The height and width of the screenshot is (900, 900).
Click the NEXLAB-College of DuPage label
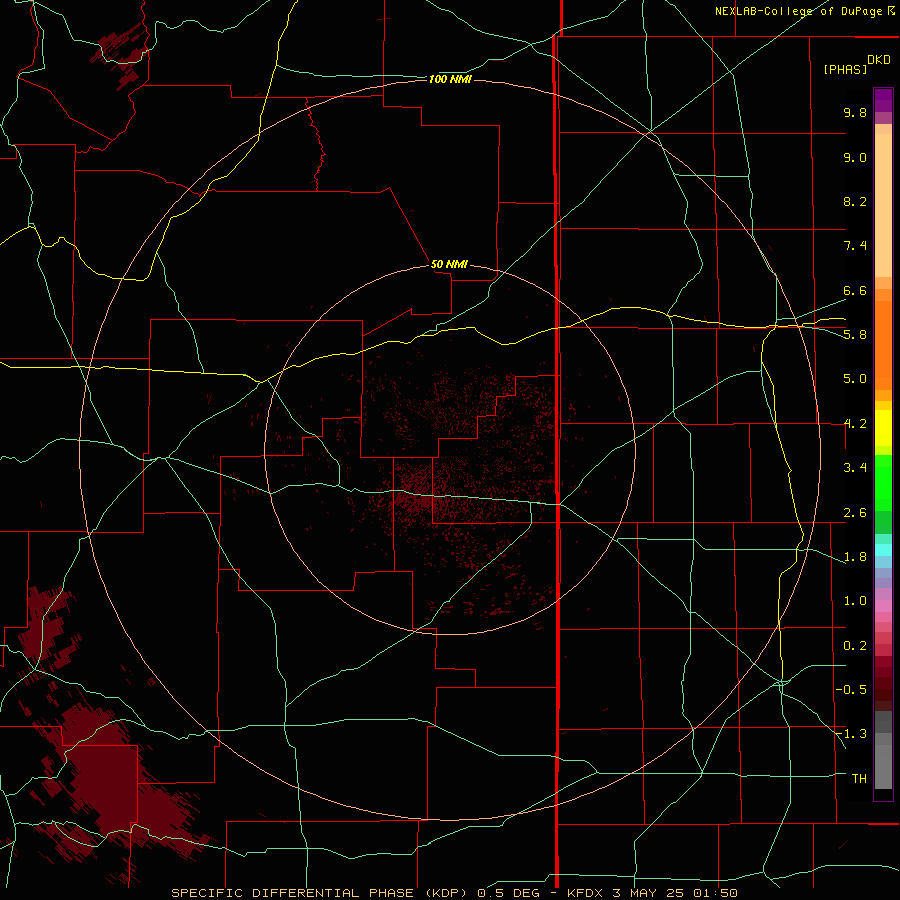[x=800, y=11]
